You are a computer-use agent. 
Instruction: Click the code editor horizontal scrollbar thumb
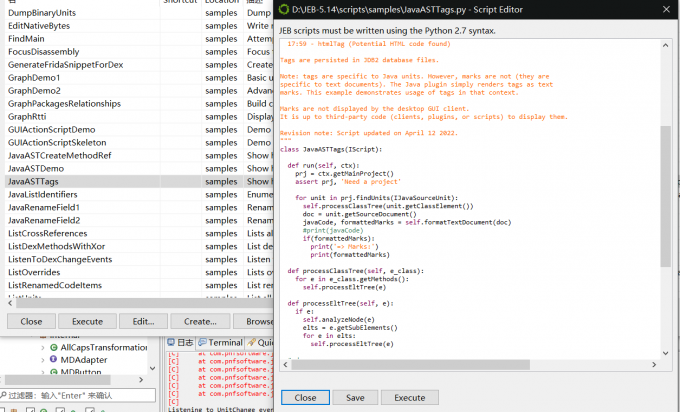coord(411,365)
